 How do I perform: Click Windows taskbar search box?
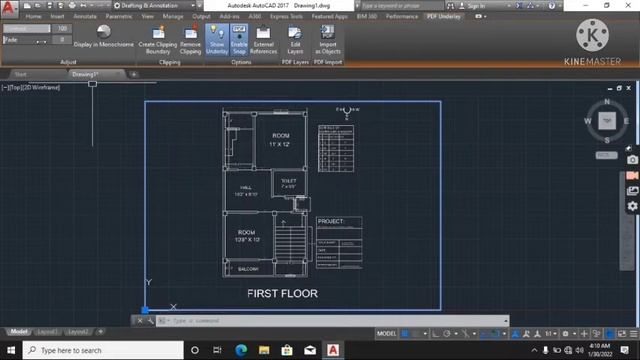(x=103, y=350)
